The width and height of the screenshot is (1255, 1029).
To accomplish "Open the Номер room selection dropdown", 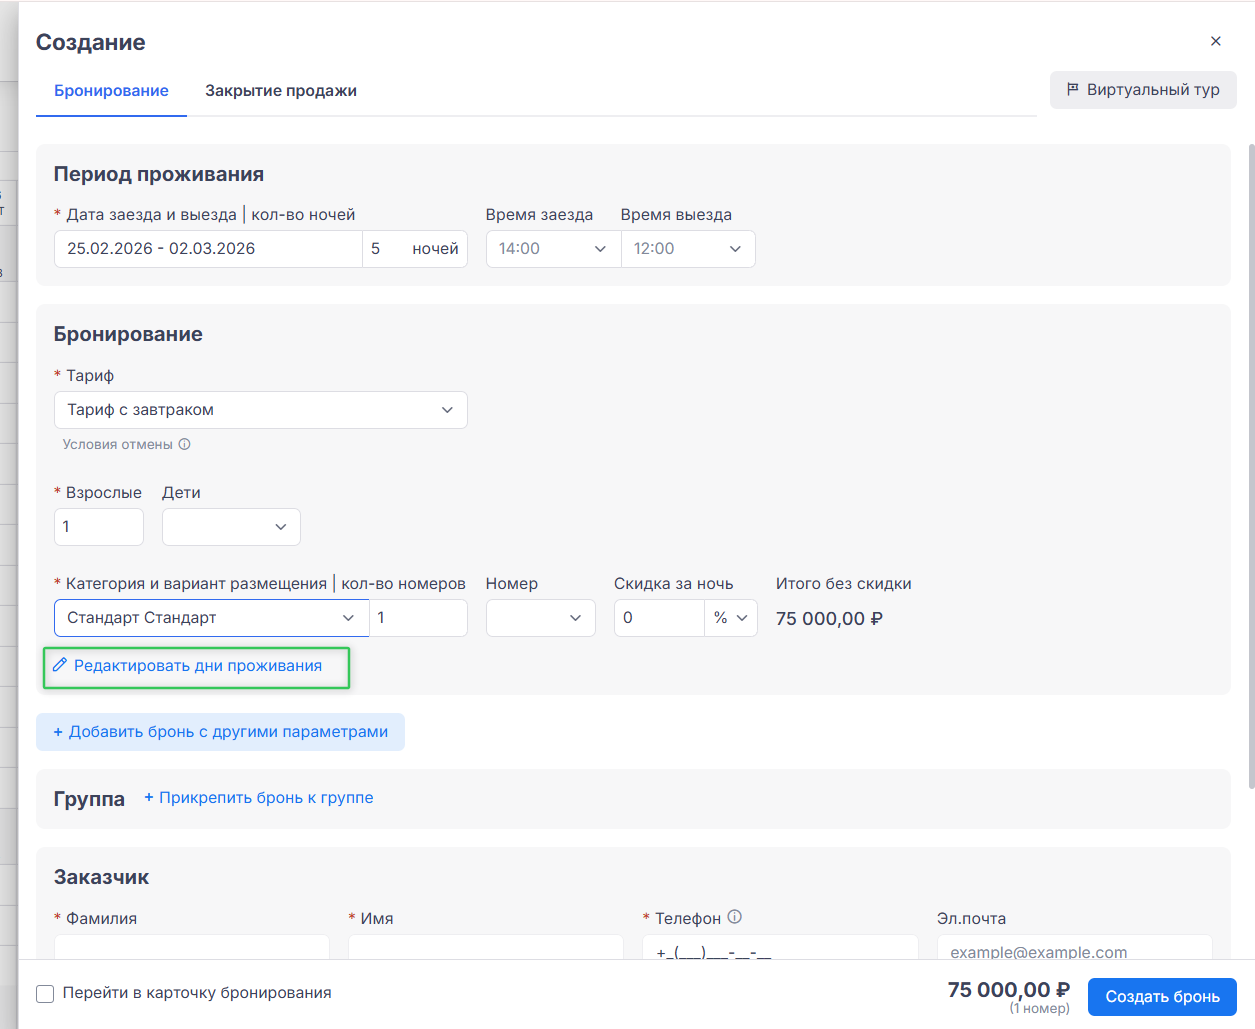I will click(540, 618).
